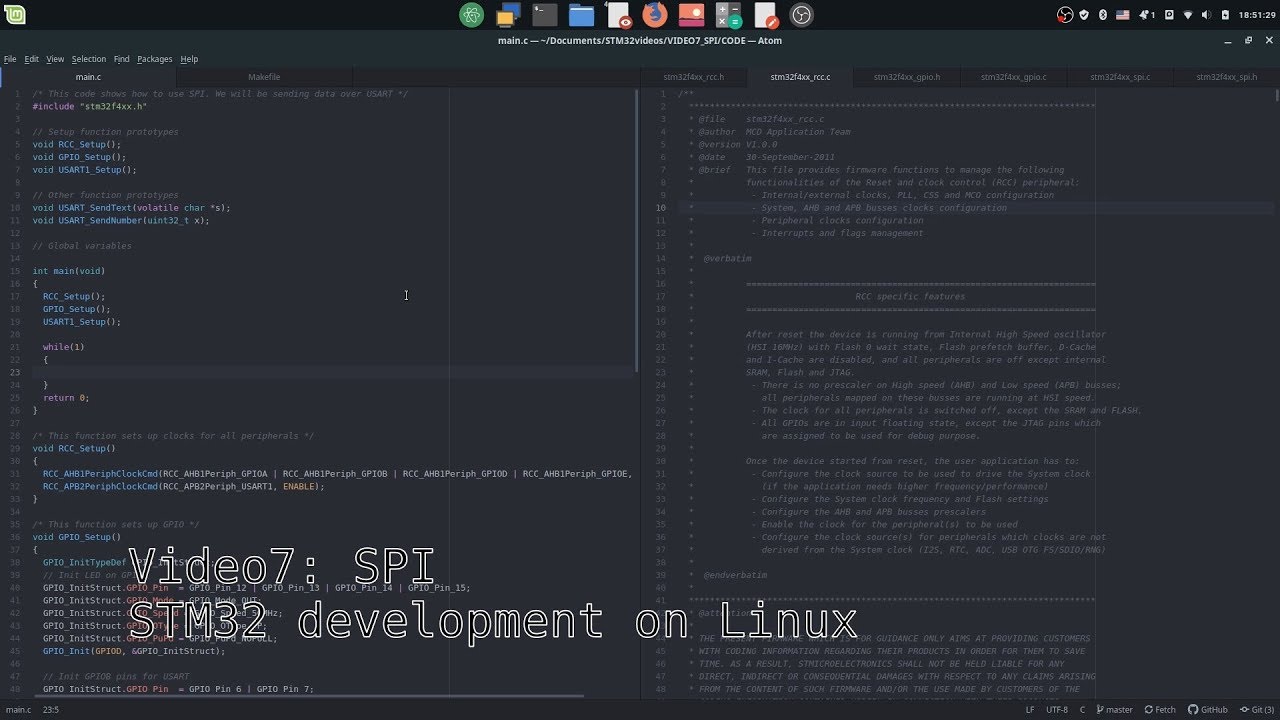Screen dimensions: 1280x720
Task: Open the network Wi-Fi tray icon
Action: [x=1188, y=15]
